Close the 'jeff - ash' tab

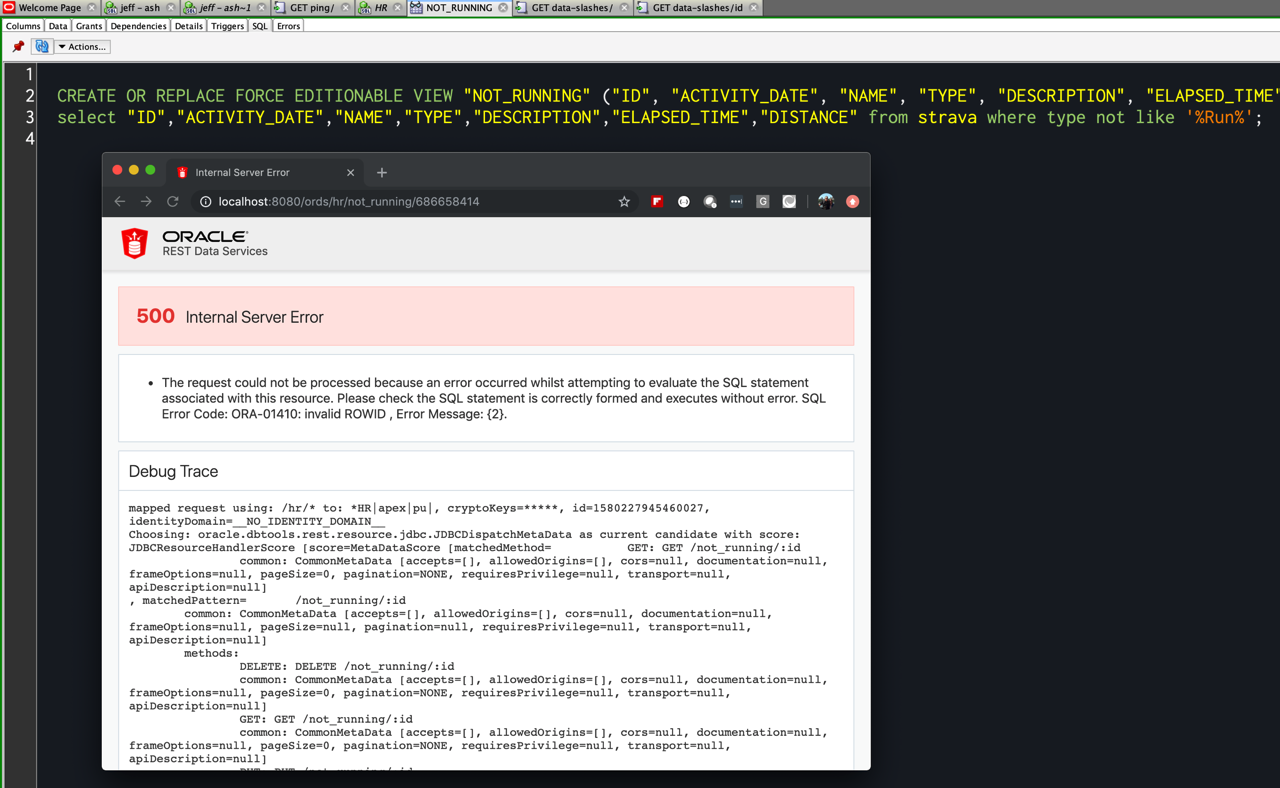tap(170, 8)
